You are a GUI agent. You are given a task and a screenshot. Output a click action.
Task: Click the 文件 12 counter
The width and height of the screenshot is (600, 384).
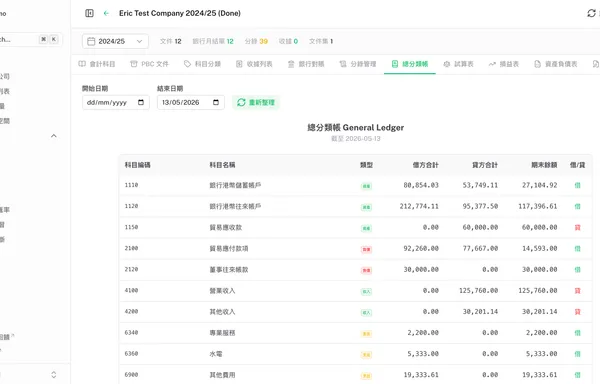[171, 41]
